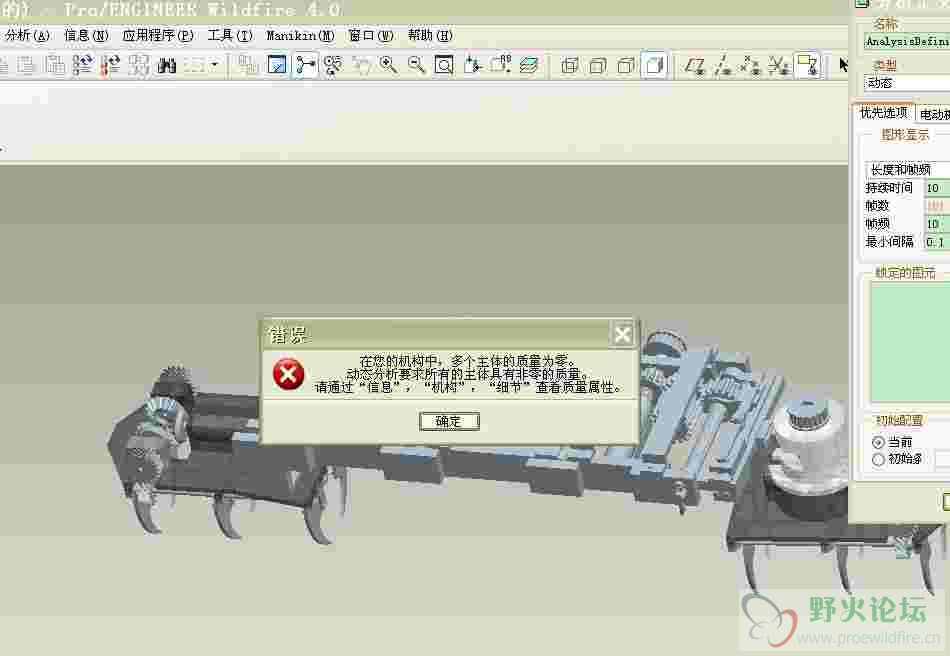This screenshot has width=950, height=656.
Task: Open the 分析(A) menu
Action: [x=27, y=36]
